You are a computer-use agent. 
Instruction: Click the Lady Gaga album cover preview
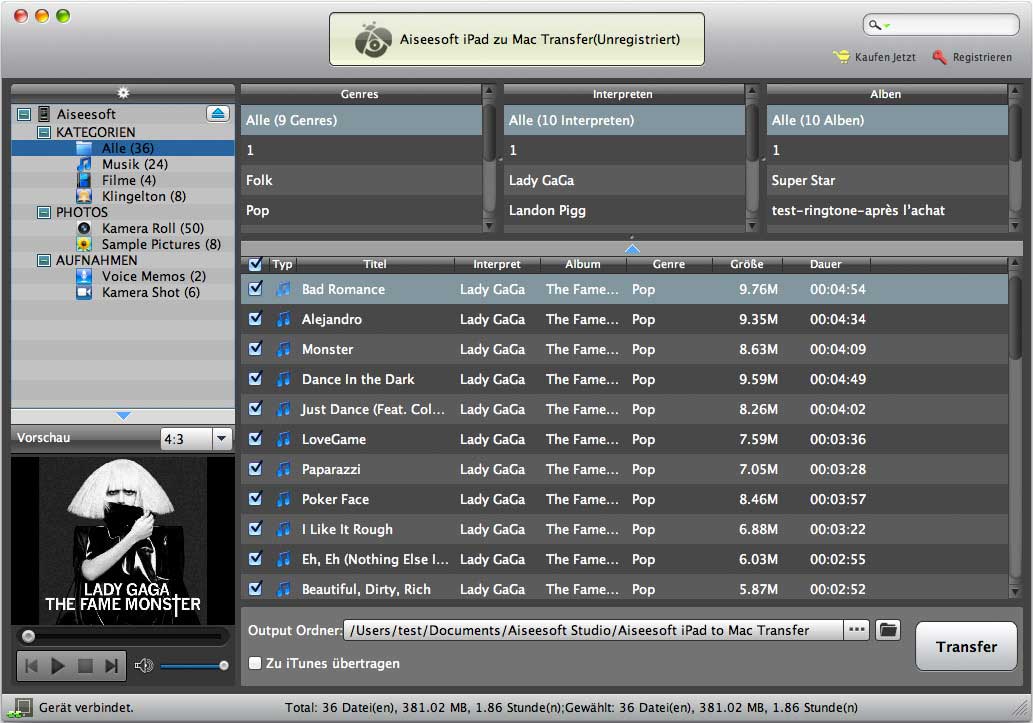pyautogui.click(x=123, y=540)
